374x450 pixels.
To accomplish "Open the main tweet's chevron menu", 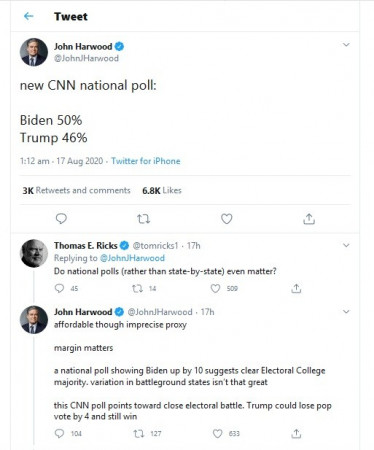I will (346, 45).
